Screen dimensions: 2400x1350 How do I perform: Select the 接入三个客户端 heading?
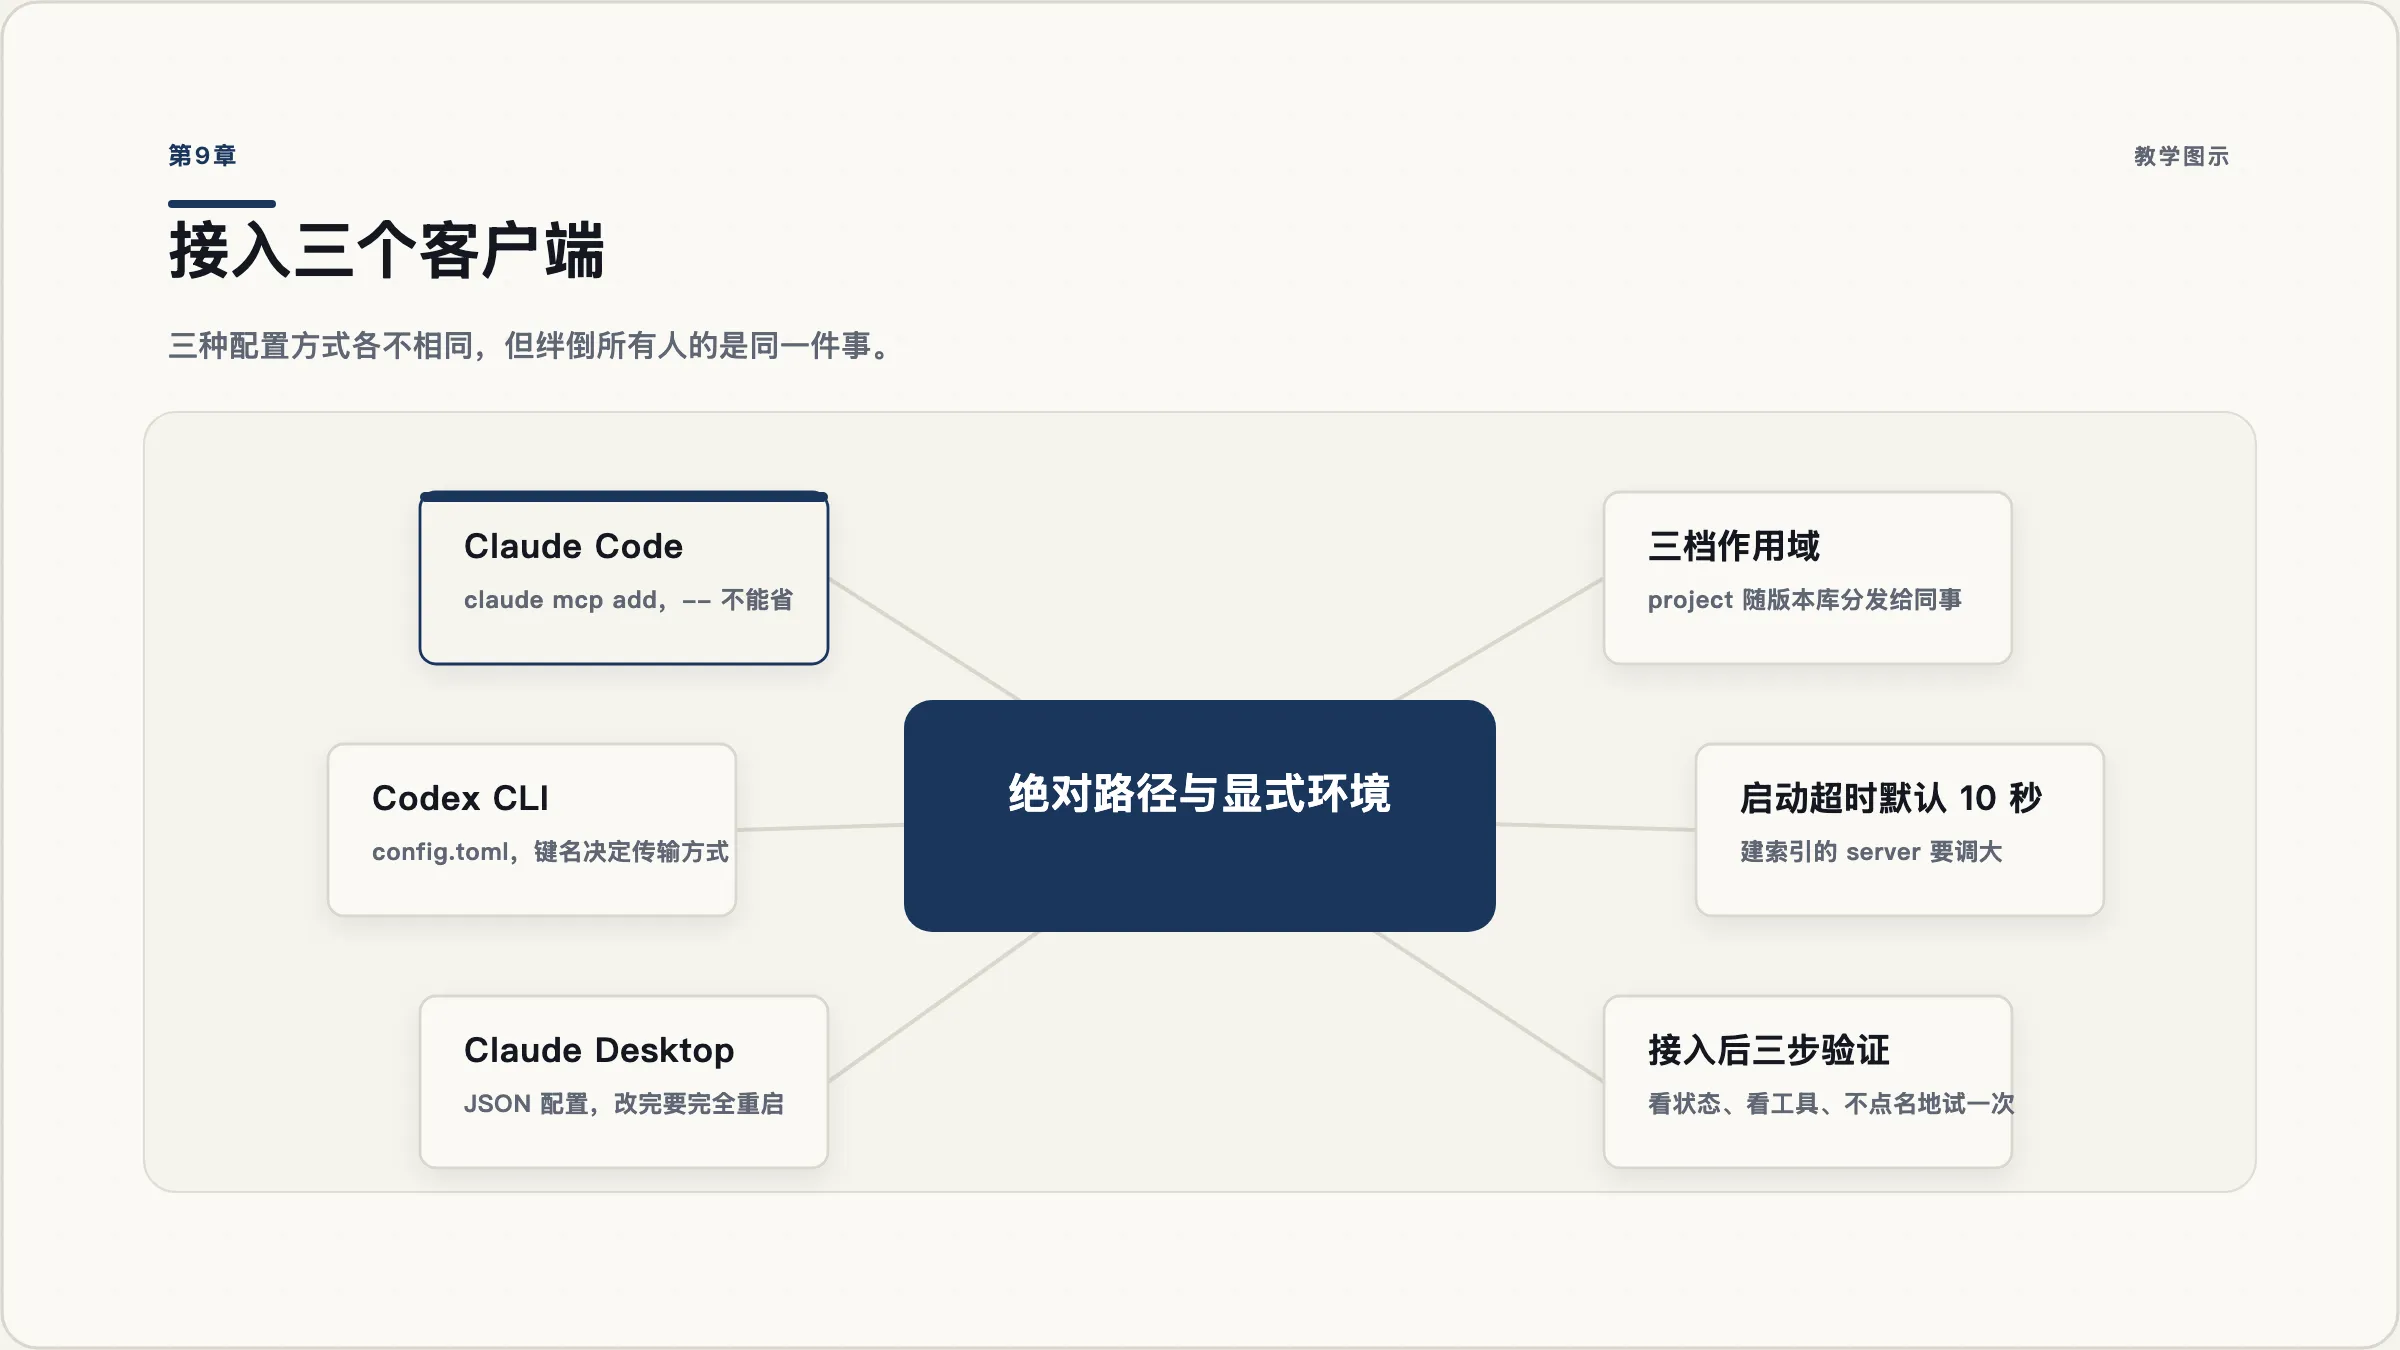pos(387,250)
